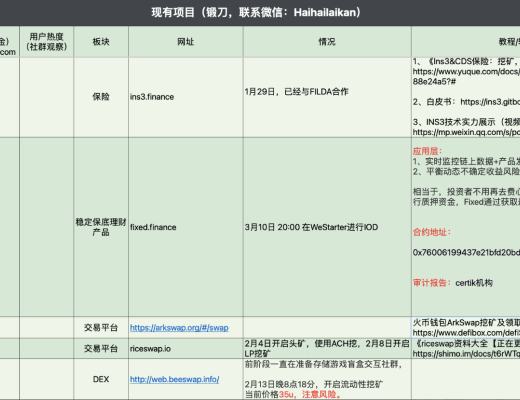
Task: Click the red 35u 注意风险 text
Action: tap(310, 395)
